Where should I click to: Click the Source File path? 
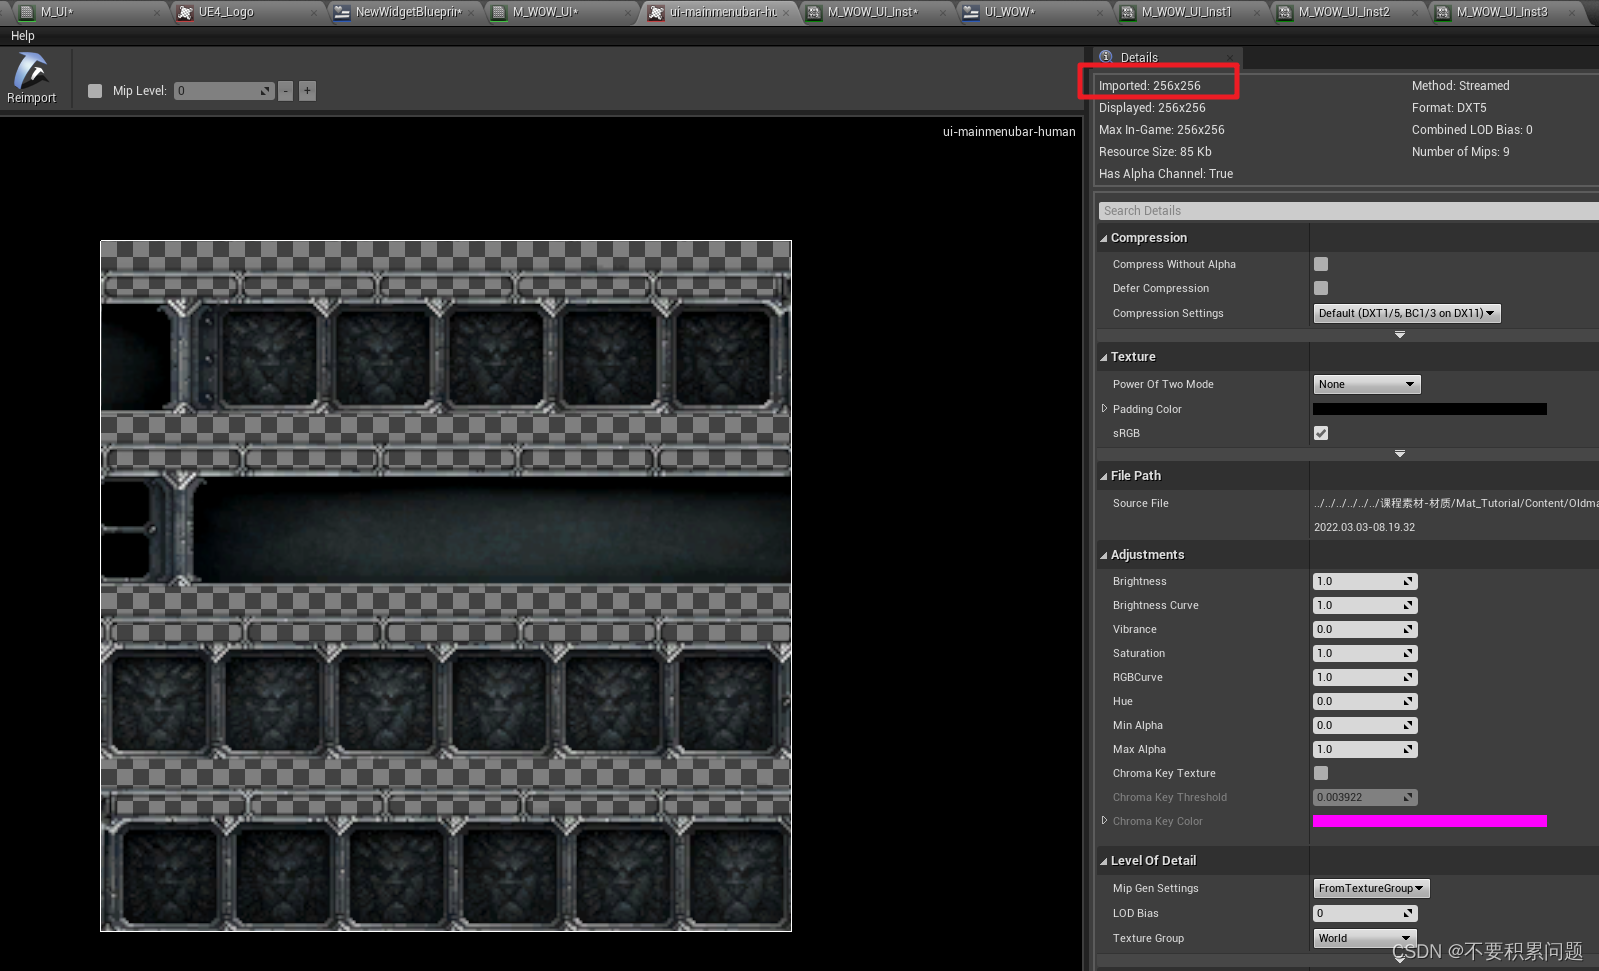[x=1455, y=503]
